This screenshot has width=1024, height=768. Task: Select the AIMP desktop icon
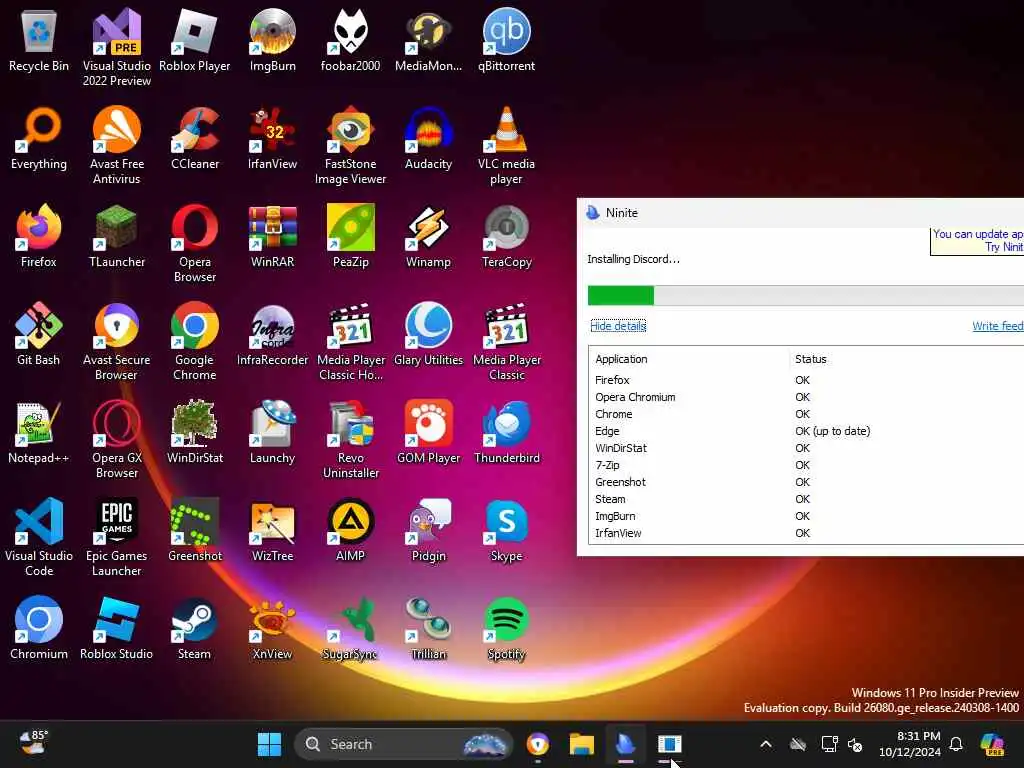pyautogui.click(x=350, y=530)
